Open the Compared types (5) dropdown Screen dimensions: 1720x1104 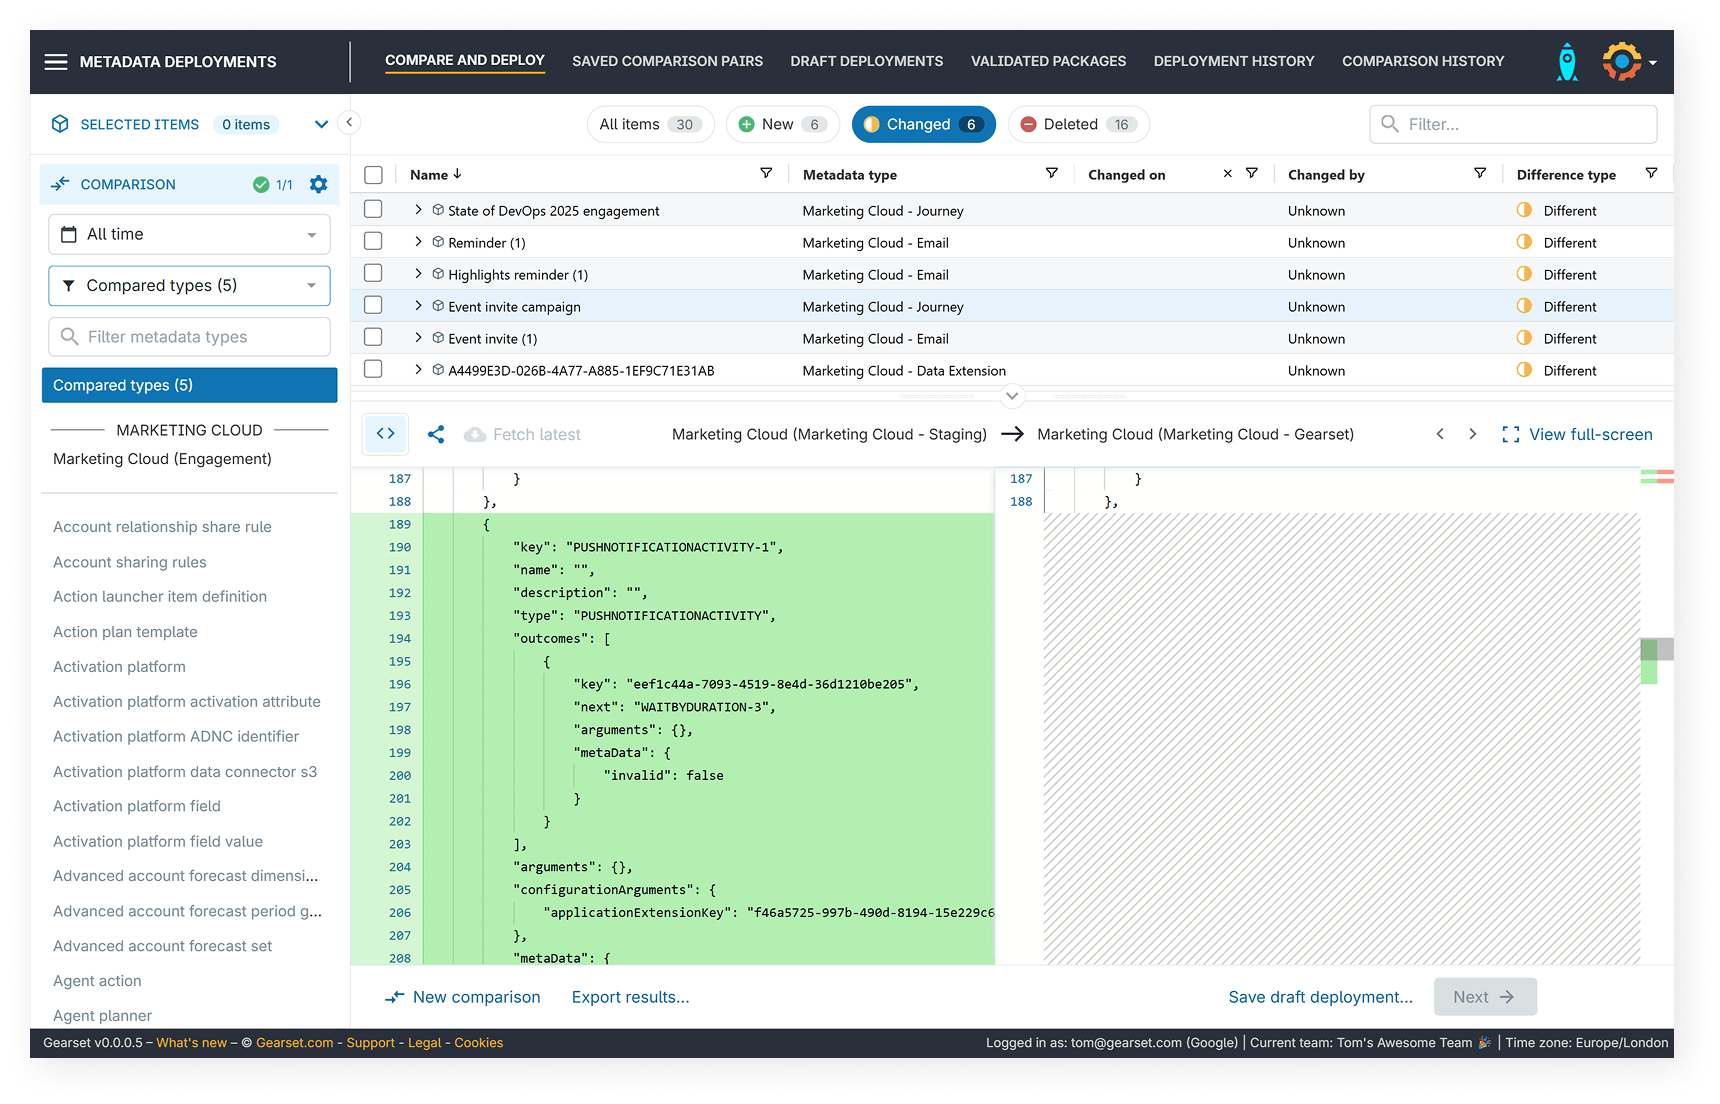(188, 285)
